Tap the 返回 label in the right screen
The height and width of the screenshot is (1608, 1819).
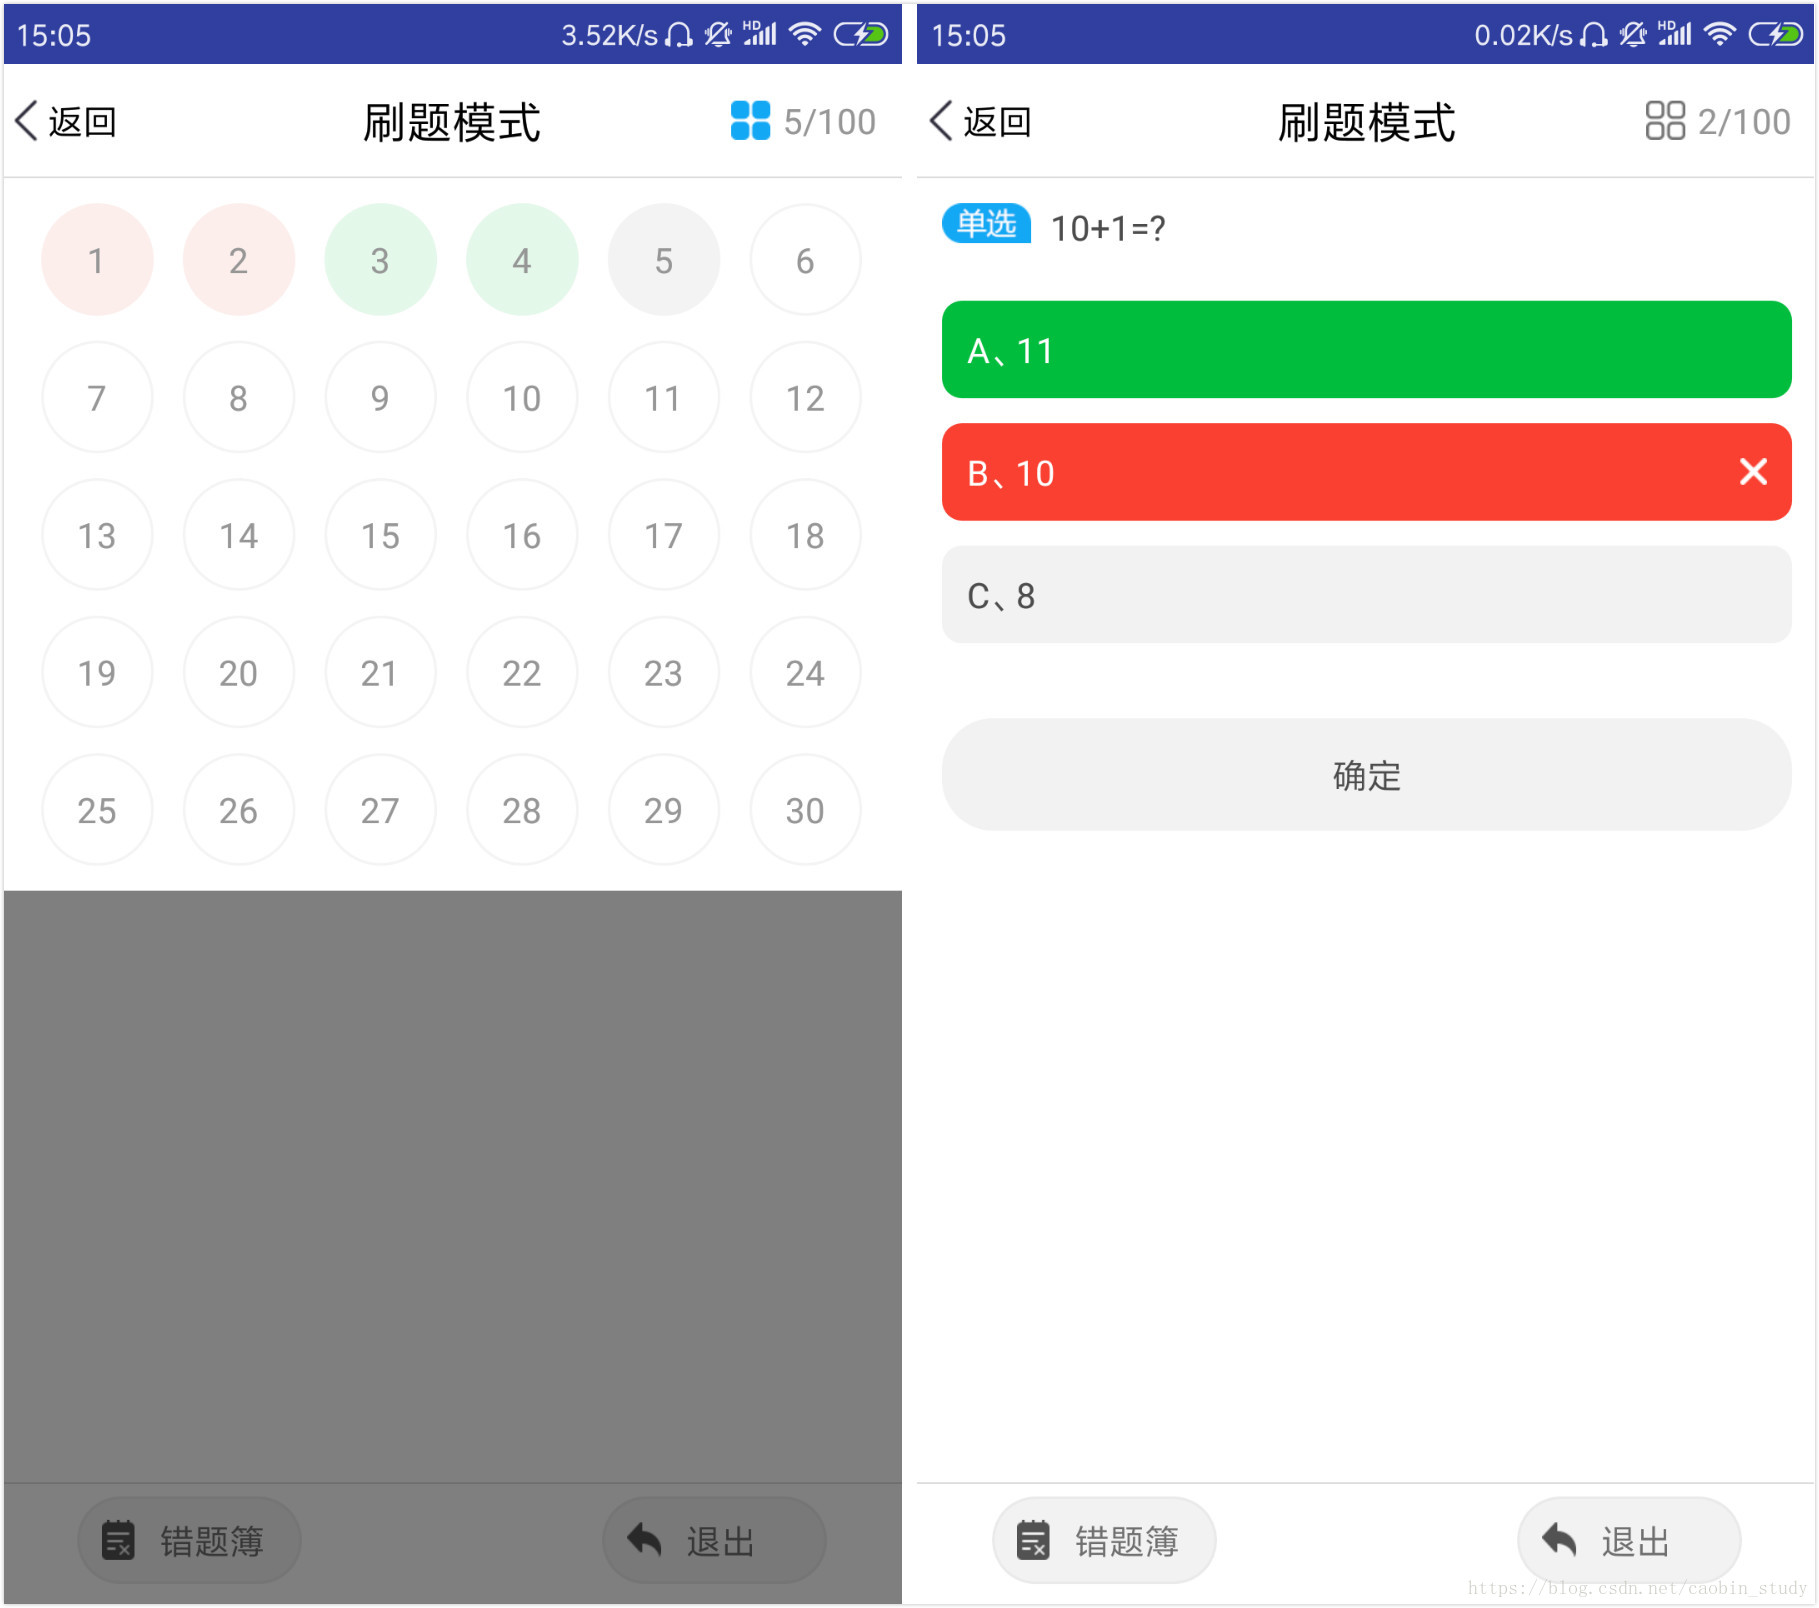[997, 122]
